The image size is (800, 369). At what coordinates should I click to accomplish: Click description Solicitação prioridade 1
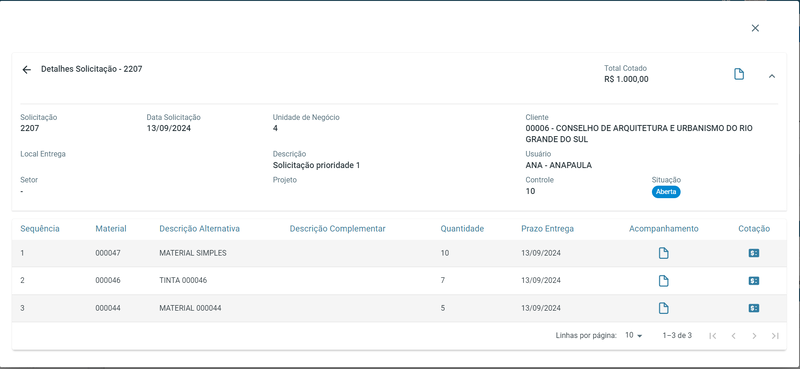pos(316,165)
